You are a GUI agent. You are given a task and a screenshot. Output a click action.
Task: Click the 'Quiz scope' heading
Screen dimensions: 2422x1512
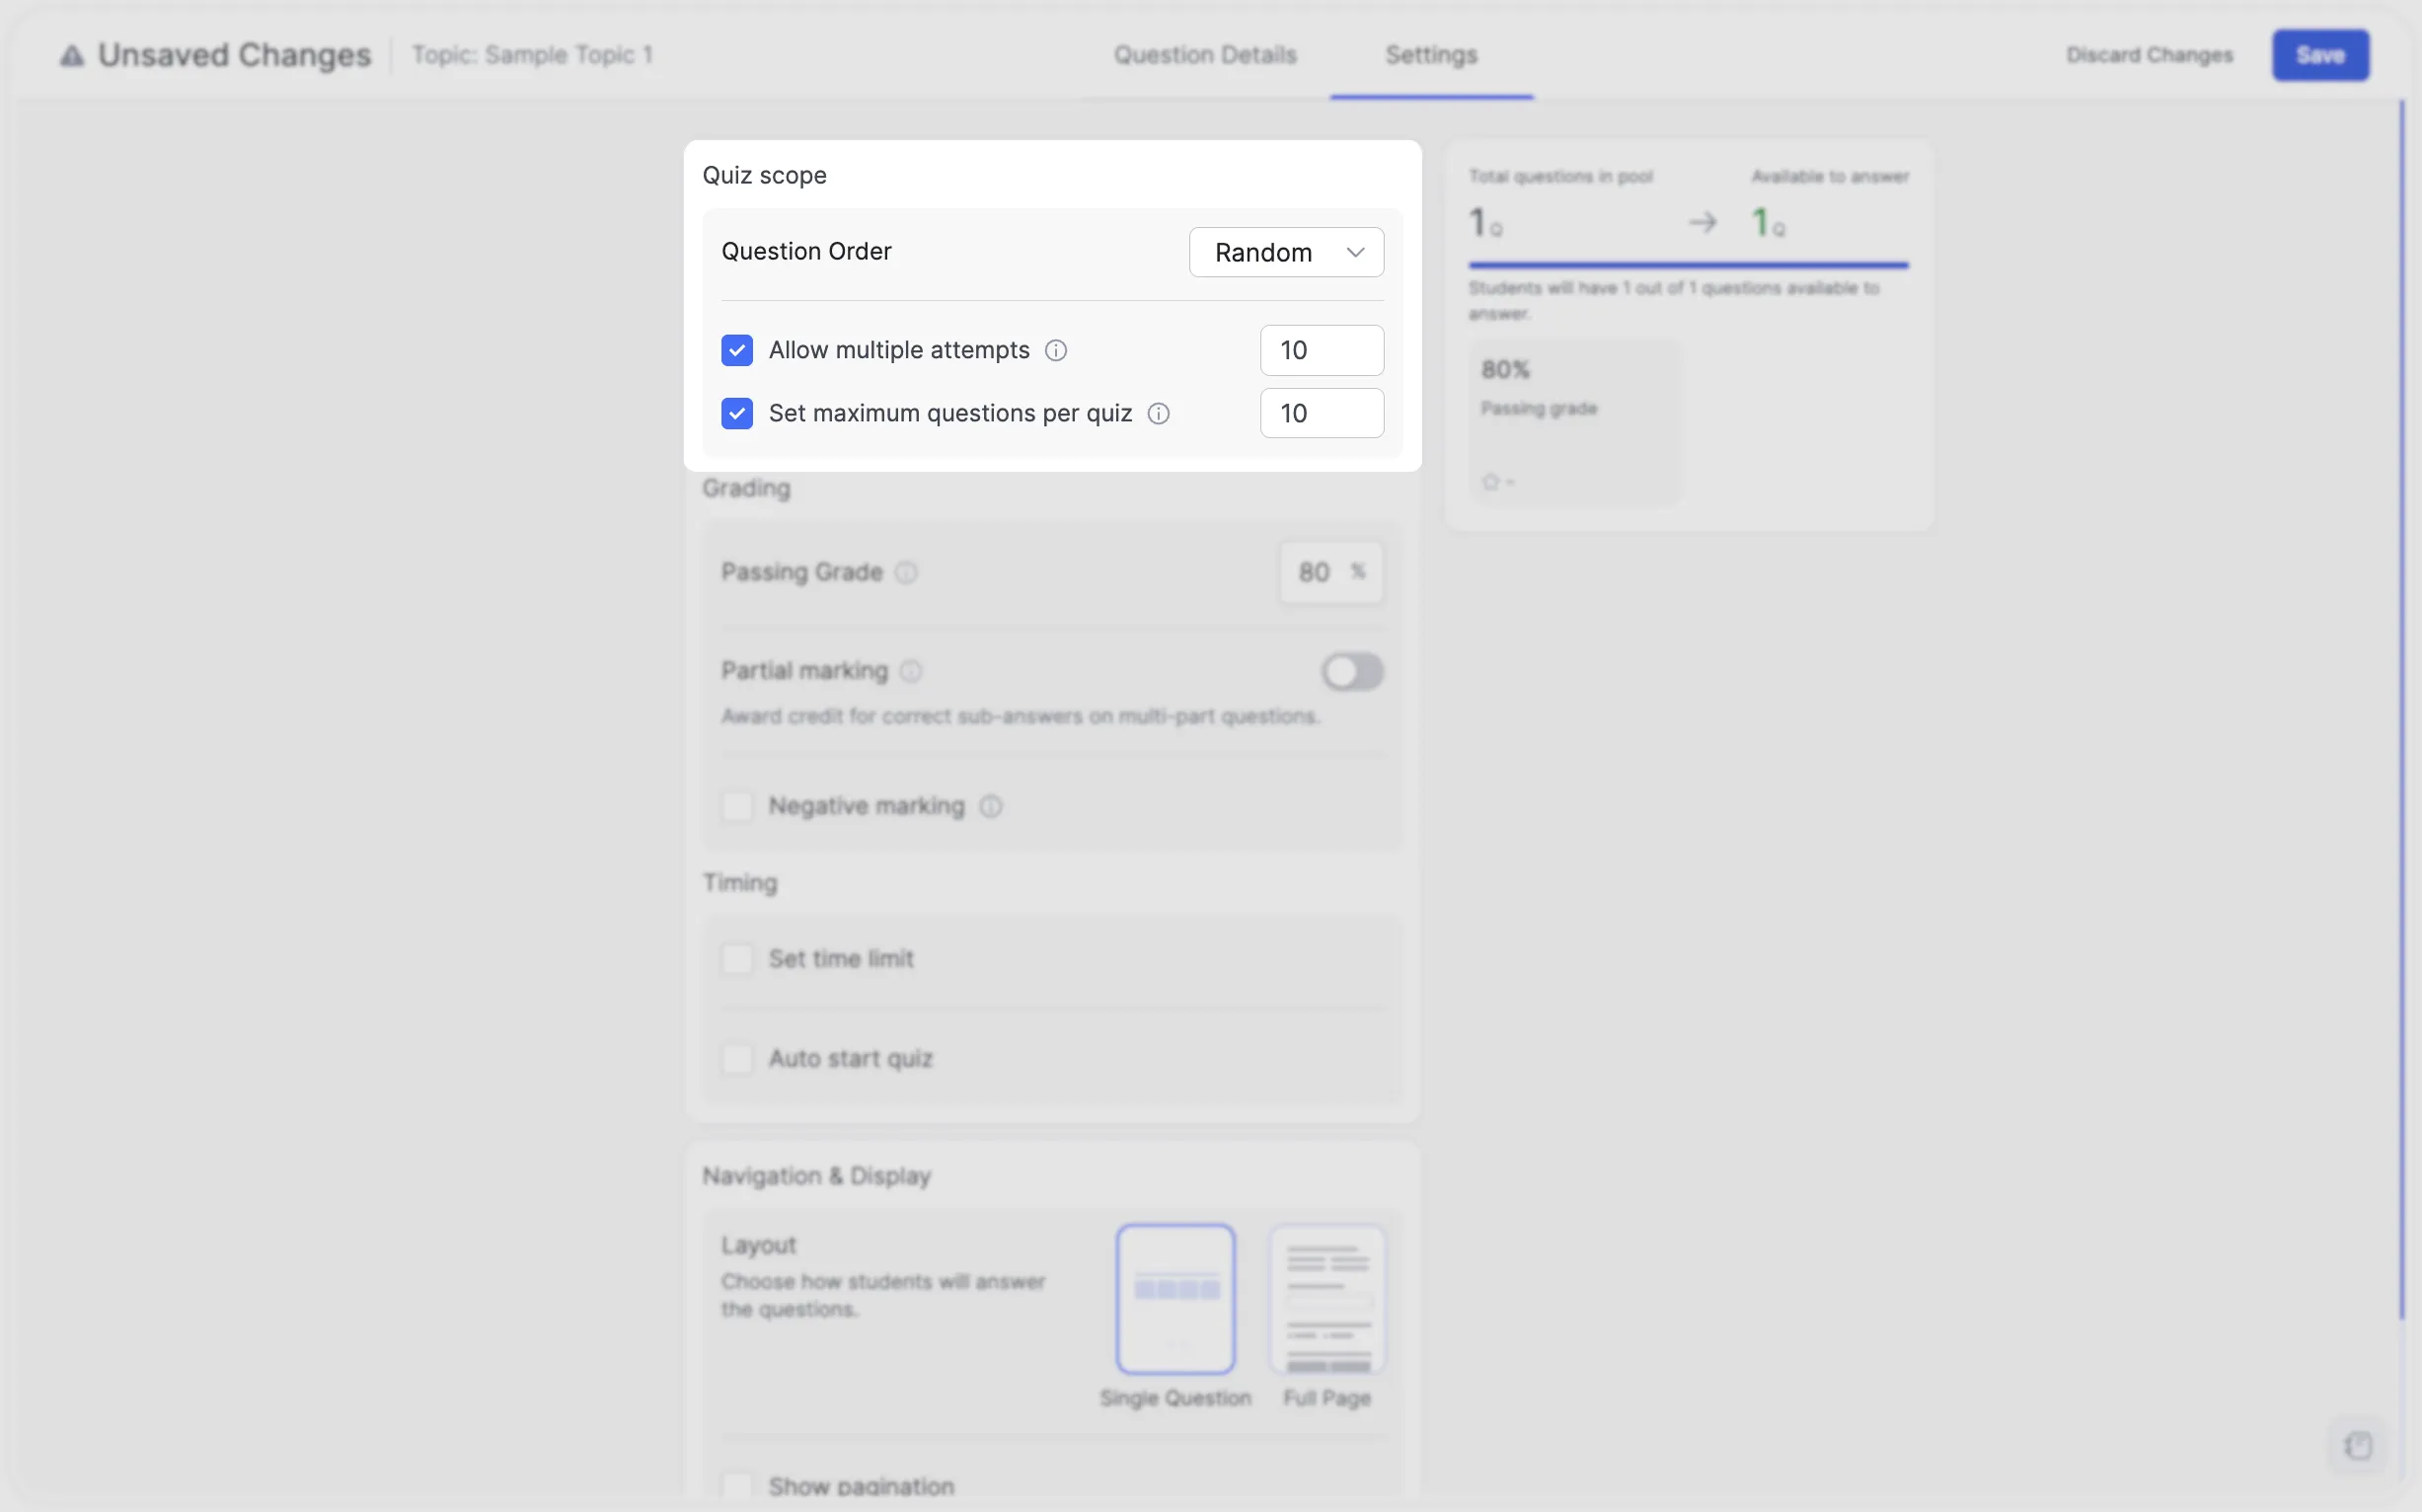(764, 175)
